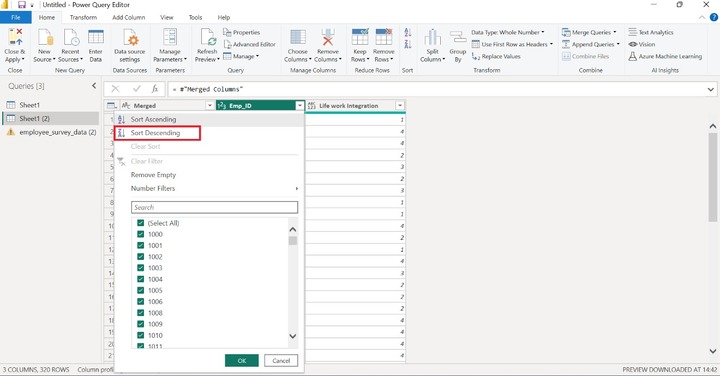The height and width of the screenshot is (376, 720).
Task: Choose Sort Descending in filter menu
Action: click(x=209, y=133)
